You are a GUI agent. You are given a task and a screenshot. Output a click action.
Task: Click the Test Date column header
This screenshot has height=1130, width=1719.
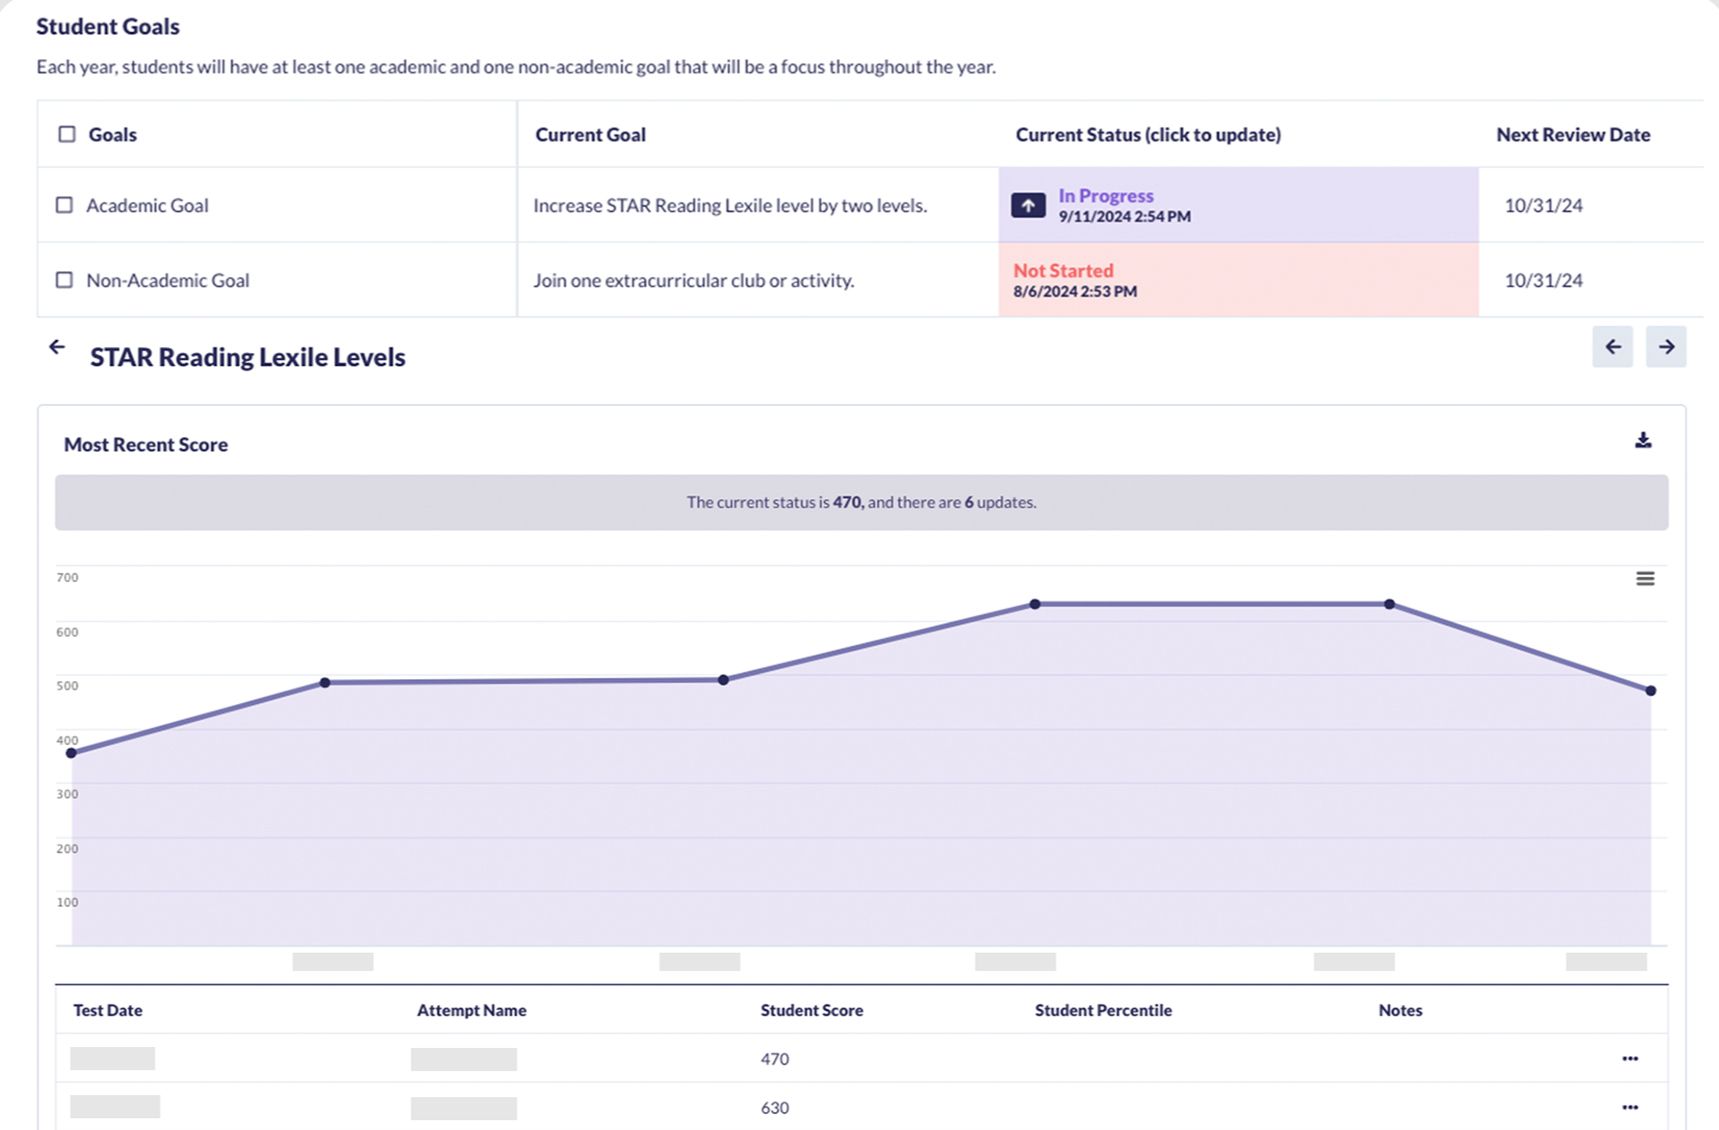click(108, 1010)
